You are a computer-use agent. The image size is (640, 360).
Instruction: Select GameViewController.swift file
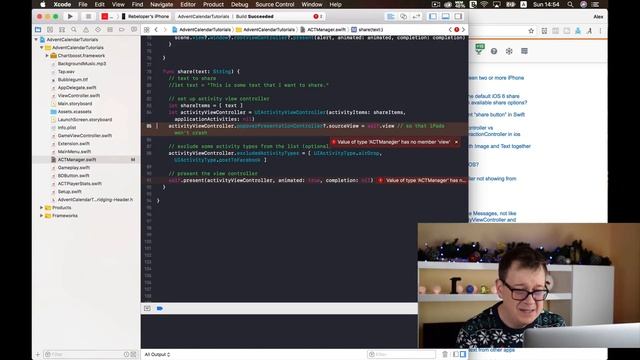click(x=84, y=136)
